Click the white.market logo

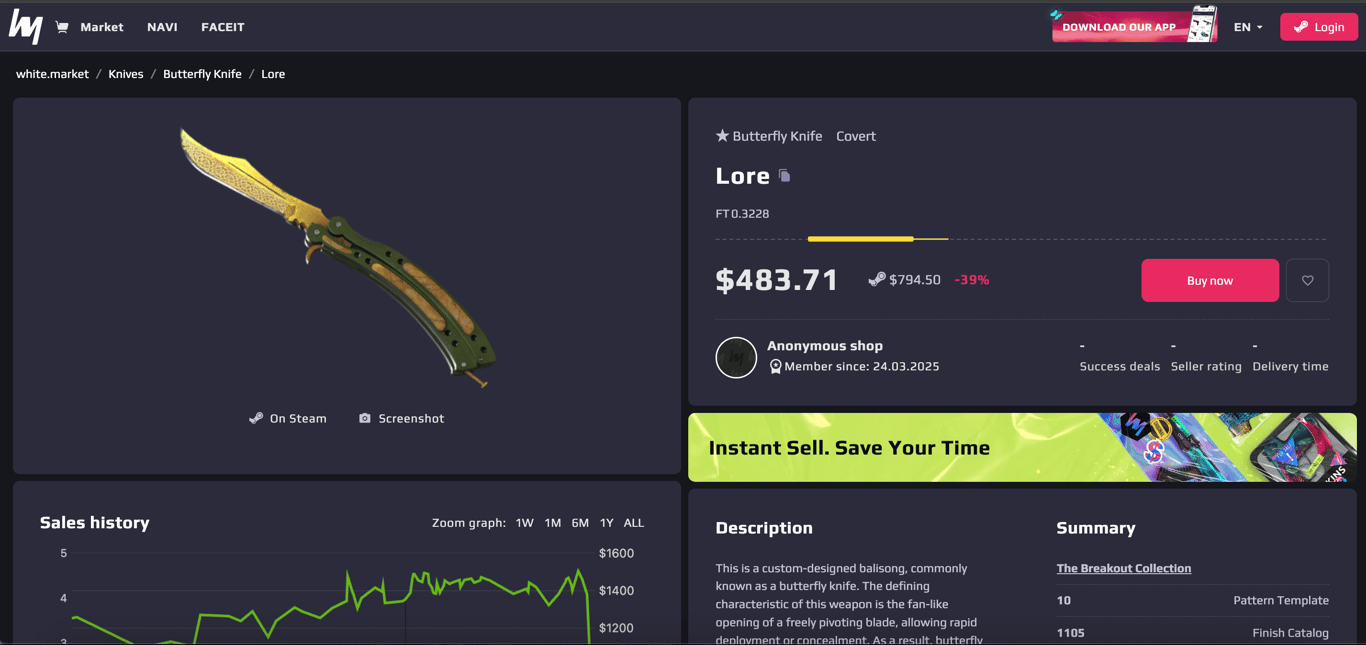point(25,27)
